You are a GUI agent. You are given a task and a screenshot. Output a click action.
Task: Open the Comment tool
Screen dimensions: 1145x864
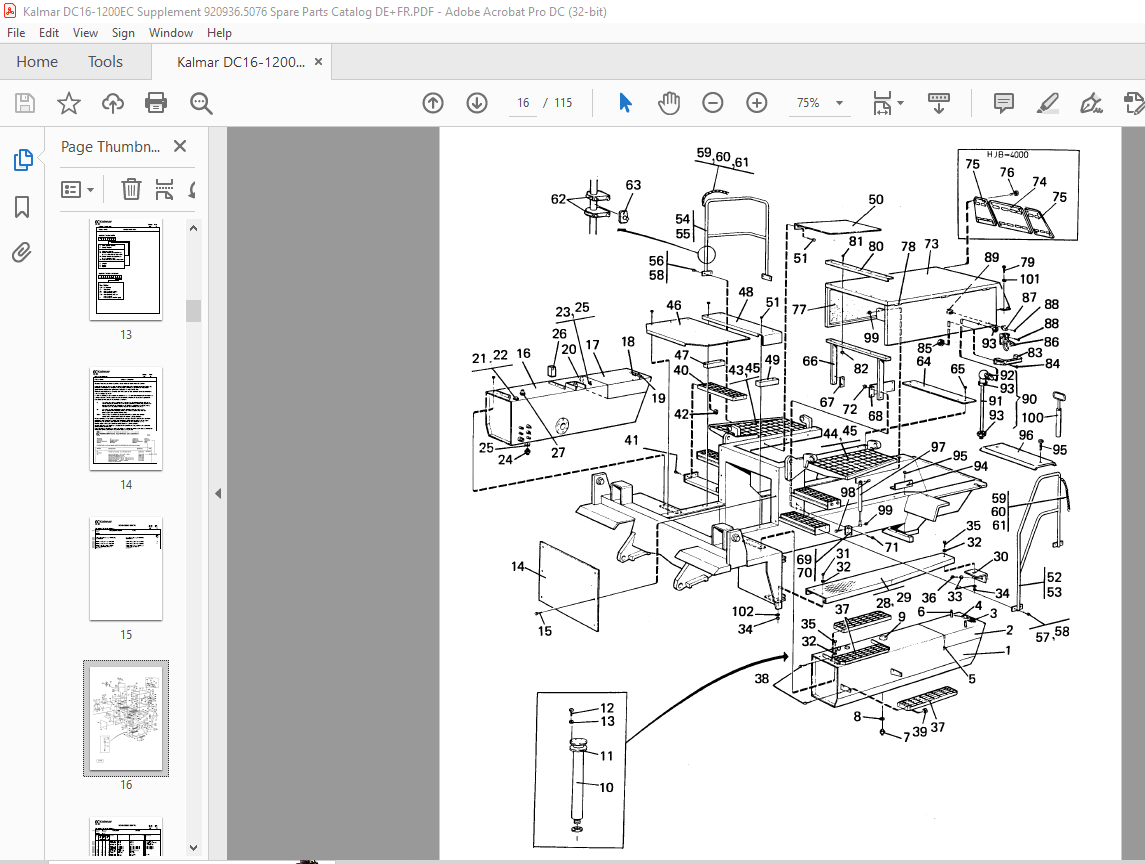point(1002,103)
